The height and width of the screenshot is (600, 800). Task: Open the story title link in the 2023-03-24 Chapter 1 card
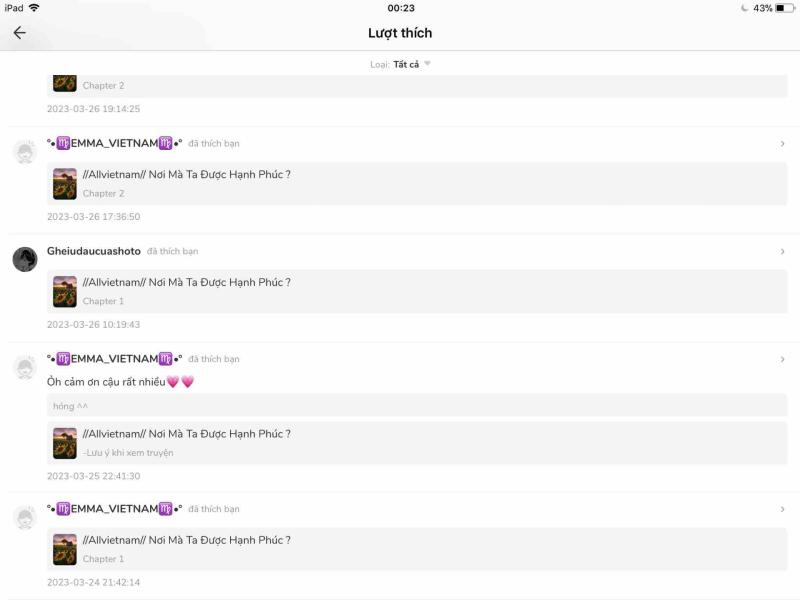pos(187,540)
